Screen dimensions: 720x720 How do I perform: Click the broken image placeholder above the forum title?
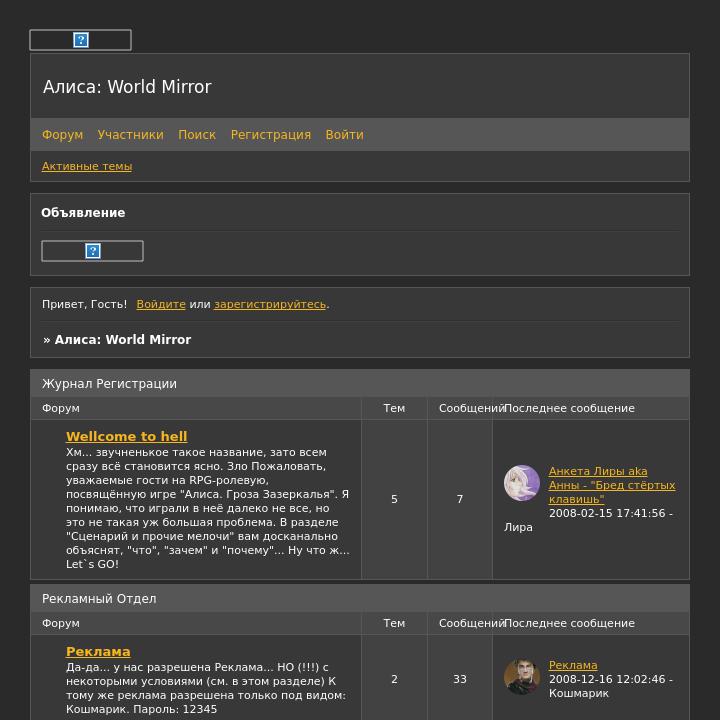[80, 40]
